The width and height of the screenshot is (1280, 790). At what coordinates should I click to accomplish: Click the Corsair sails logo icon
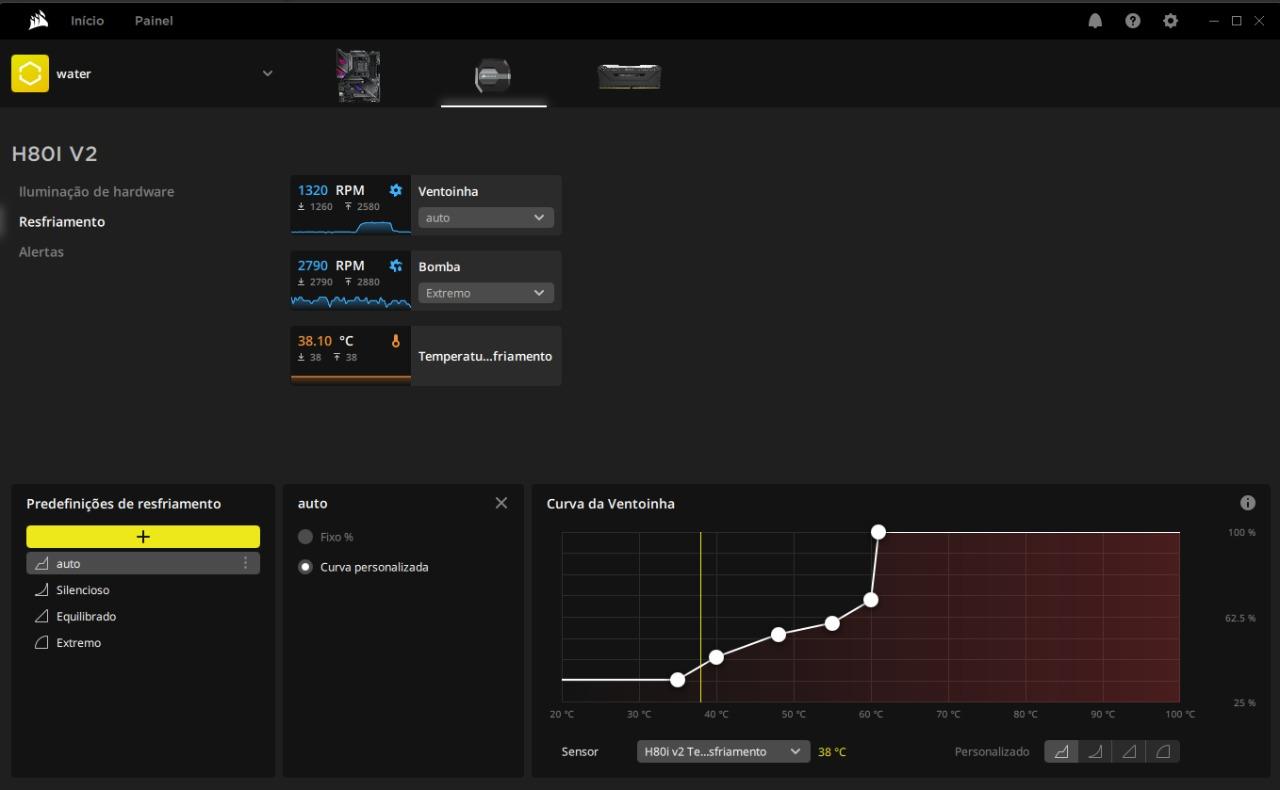39,20
